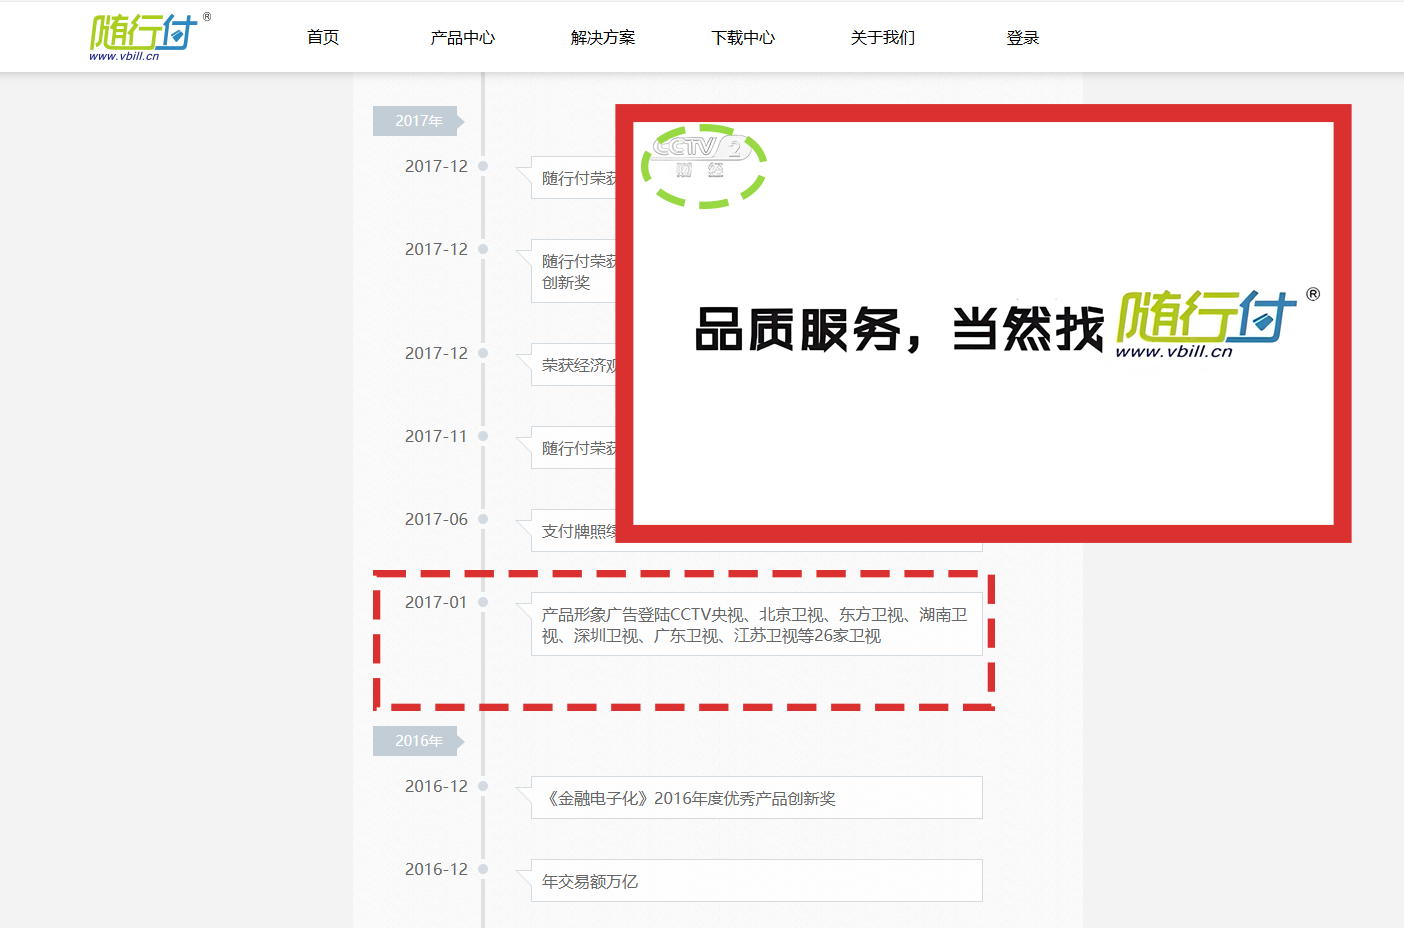Click the 2017-11 timeline date

pyautogui.click(x=436, y=436)
